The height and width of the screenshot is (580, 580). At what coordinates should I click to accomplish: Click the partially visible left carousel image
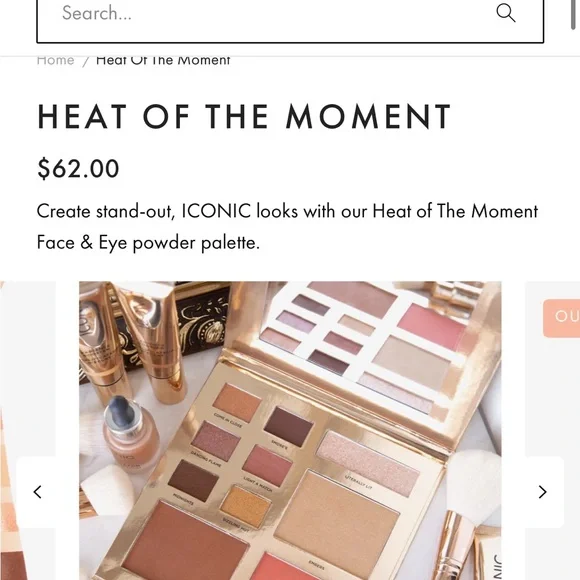(x=28, y=431)
